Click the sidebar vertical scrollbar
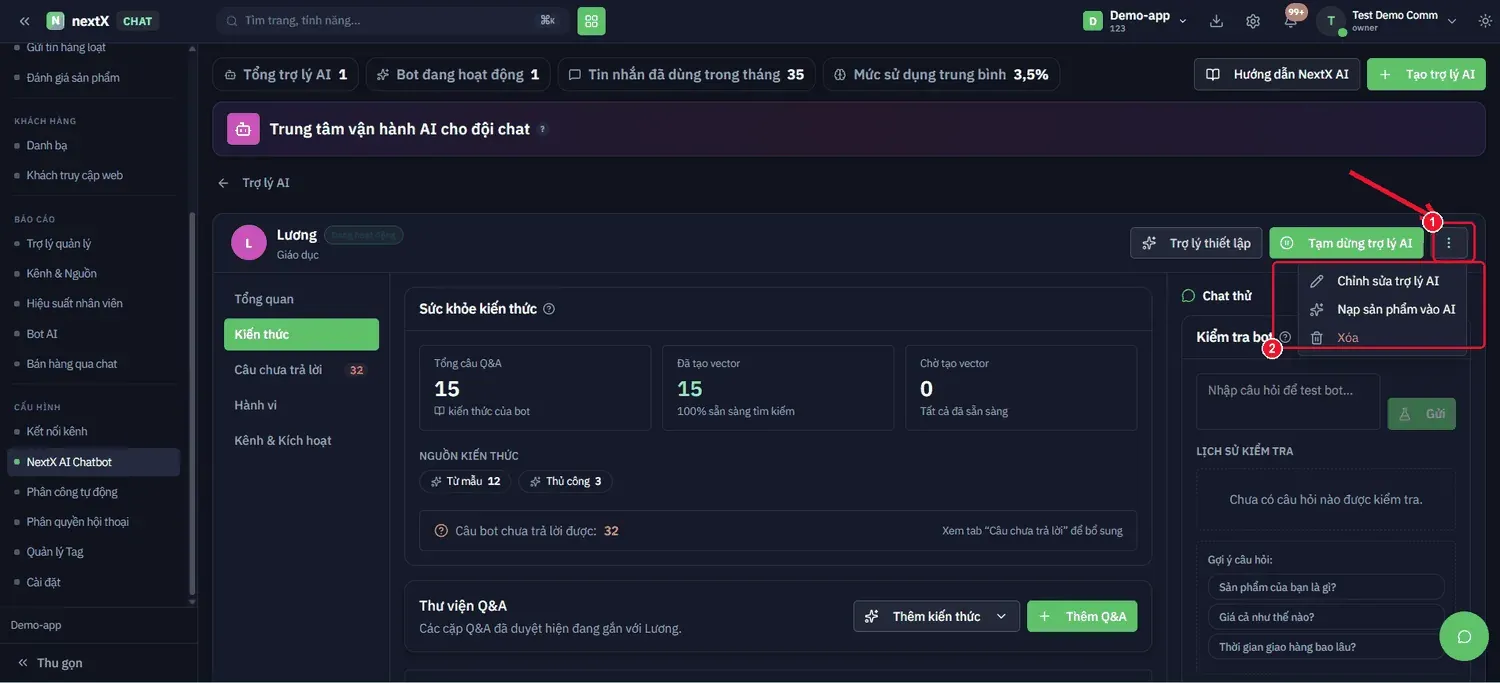1500x683 pixels. (192, 400)
